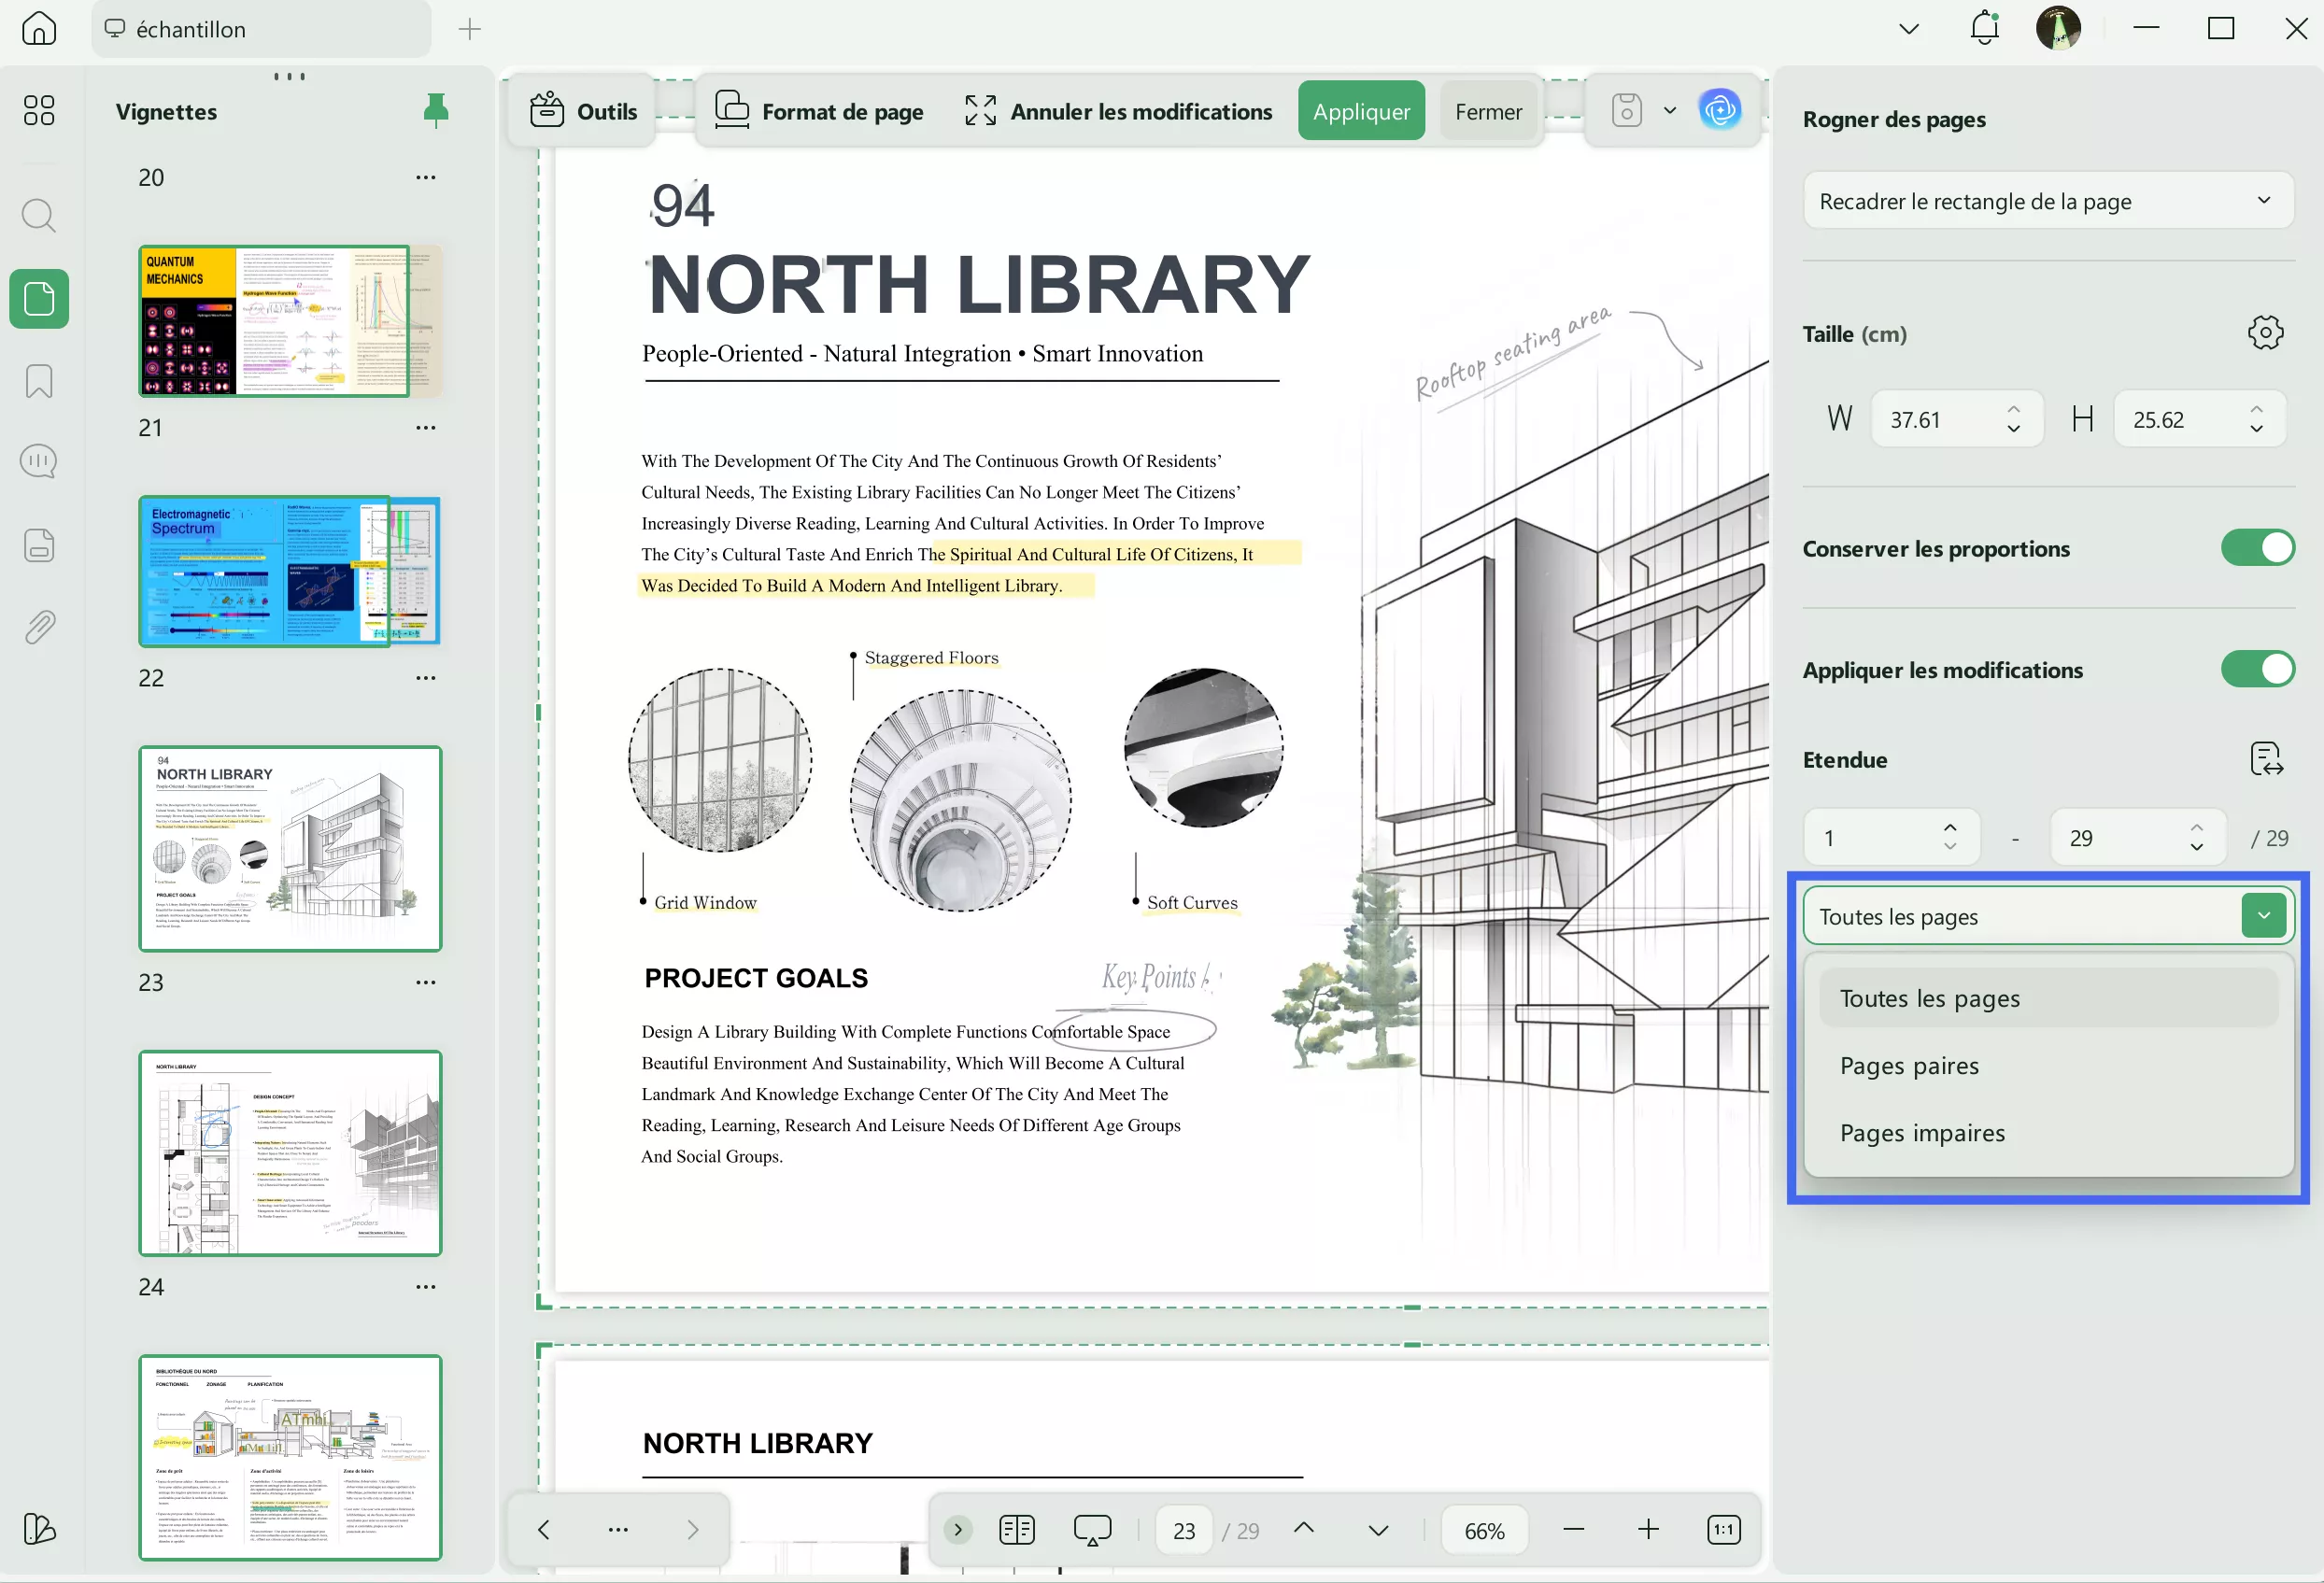Open the search panel in left sidebar
The width and height of the screenshot is (2324, 1583).
pyautogui.click(x=39, y=215)
